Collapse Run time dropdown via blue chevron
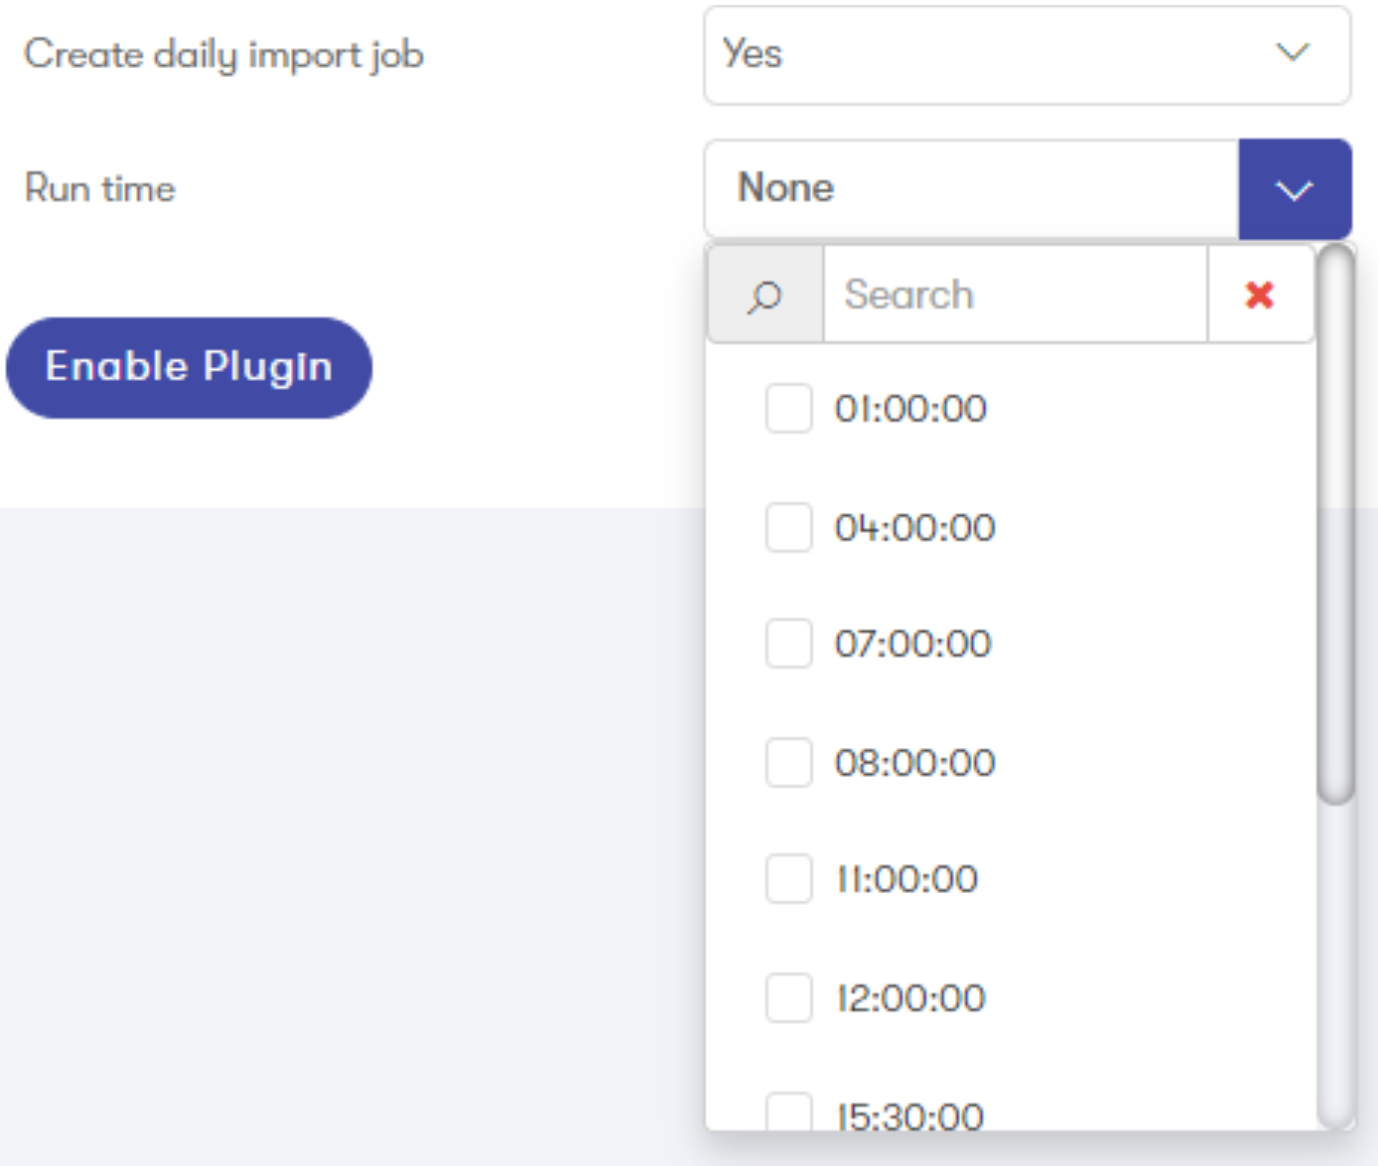 pyautogui.click(x=1294, y=190)
